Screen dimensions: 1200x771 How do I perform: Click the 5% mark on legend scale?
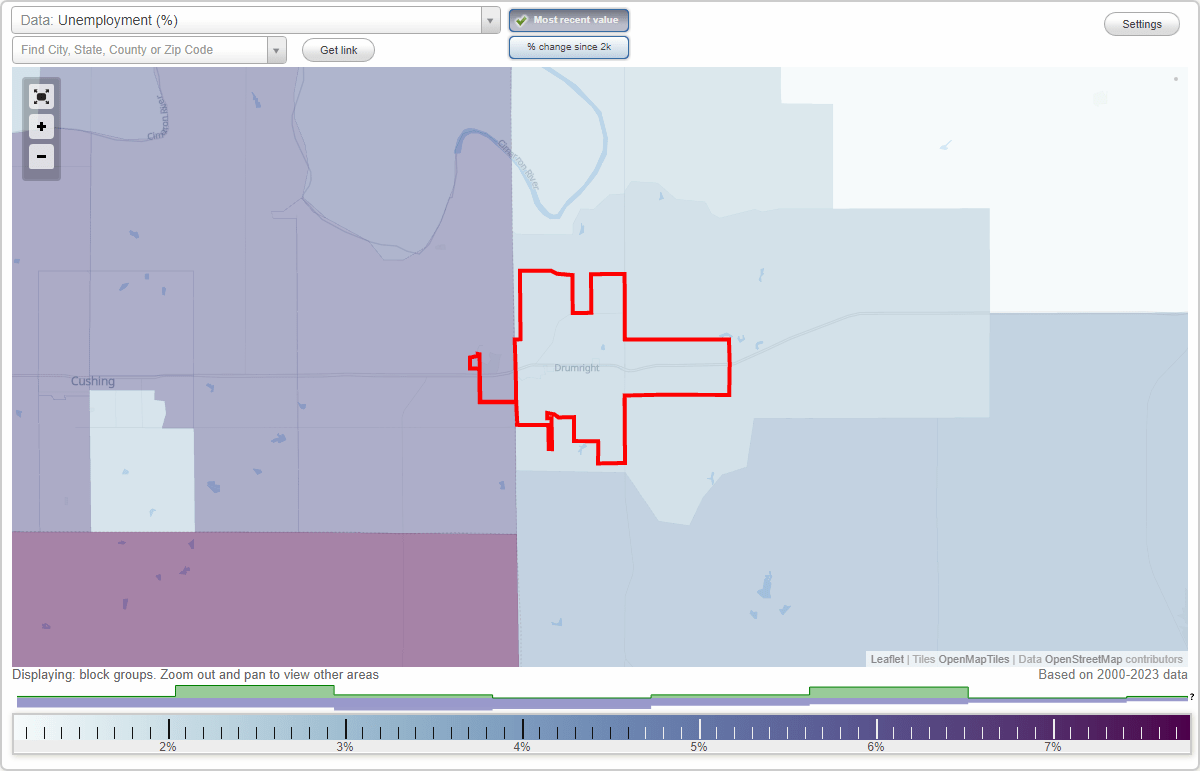(699, 747)
